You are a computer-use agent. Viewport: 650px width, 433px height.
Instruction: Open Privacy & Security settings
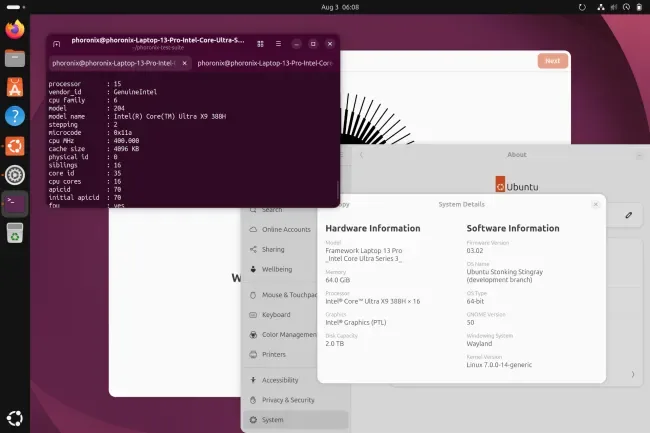pyautogui.click(x=295, y=400)
